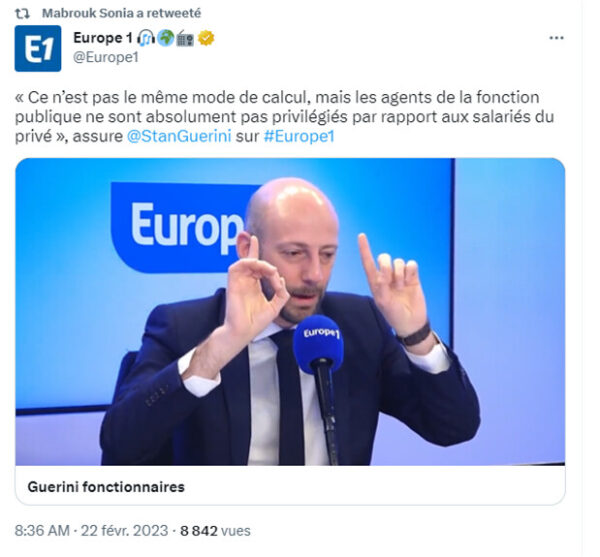Open the Europe 1 display name
Viewport: 600px width, 557px height.
103,38
